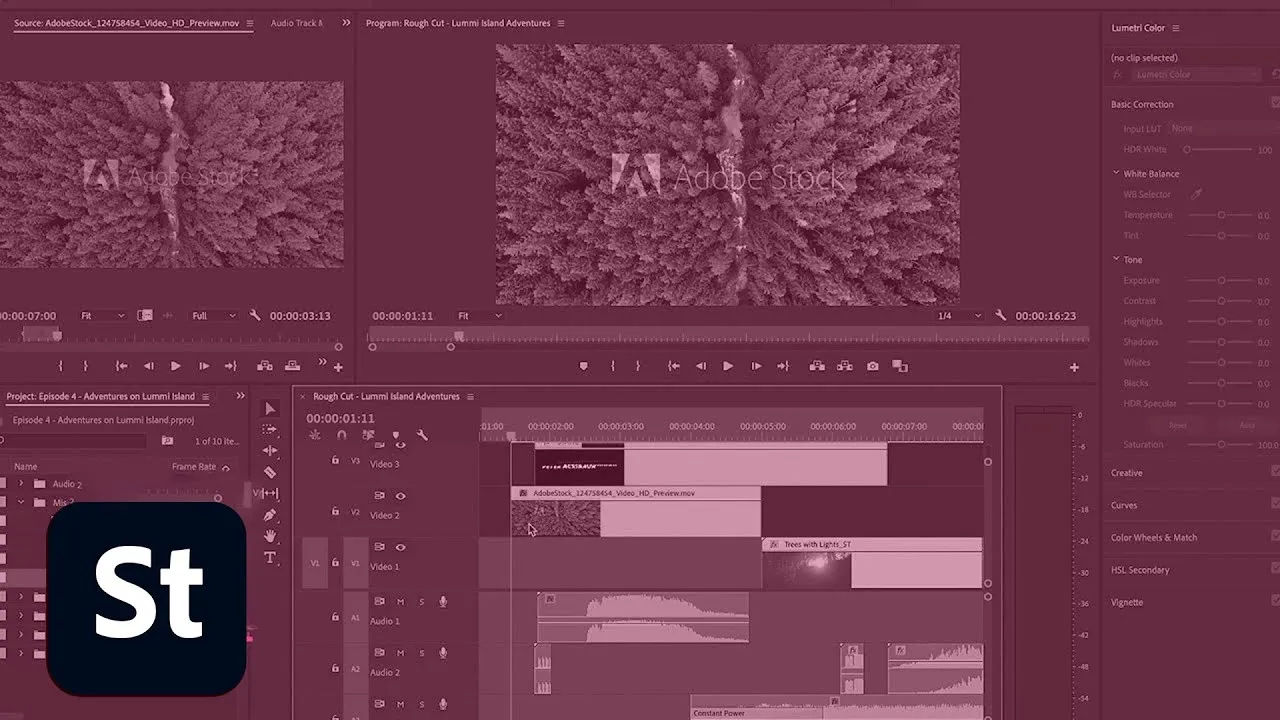Viewport: 1280px width, 720px height.
Task: Click the Auto button in Lumetri Tone
Action: pos(1247,425)
